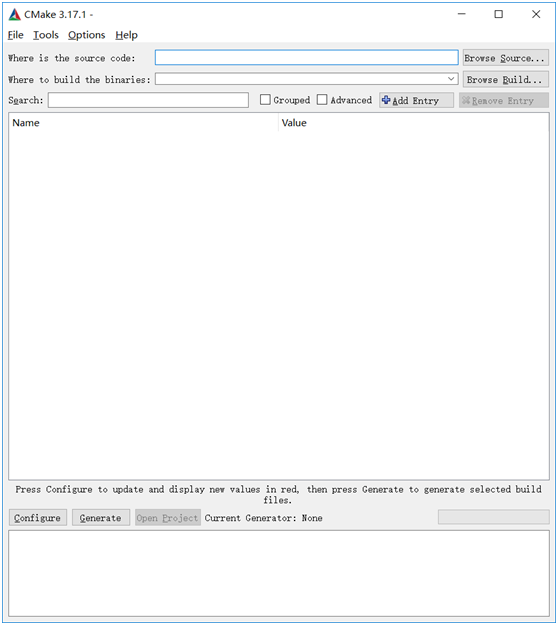Click the progress bar beside generator label
558x625 pixels.
coord(493,517)
